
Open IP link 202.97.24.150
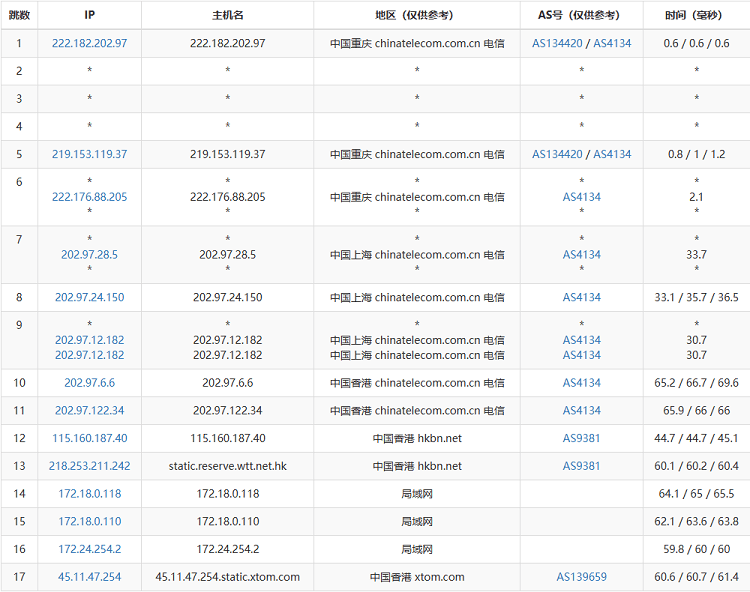point(89,297)
